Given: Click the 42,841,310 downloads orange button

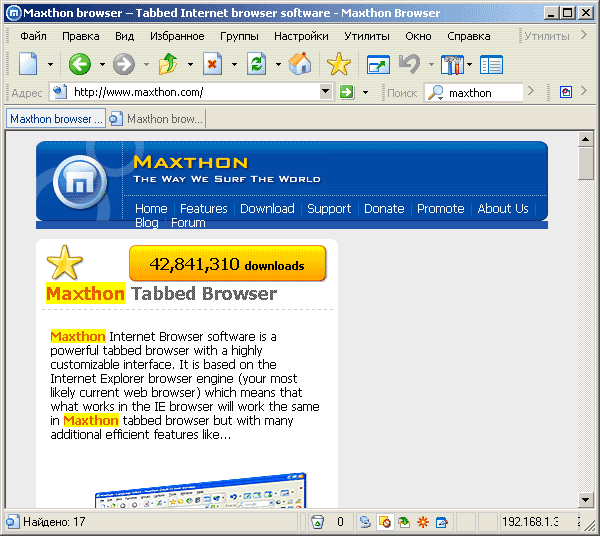Looking at the screenshot, I should pyautogui.click(x=228, y=263).
